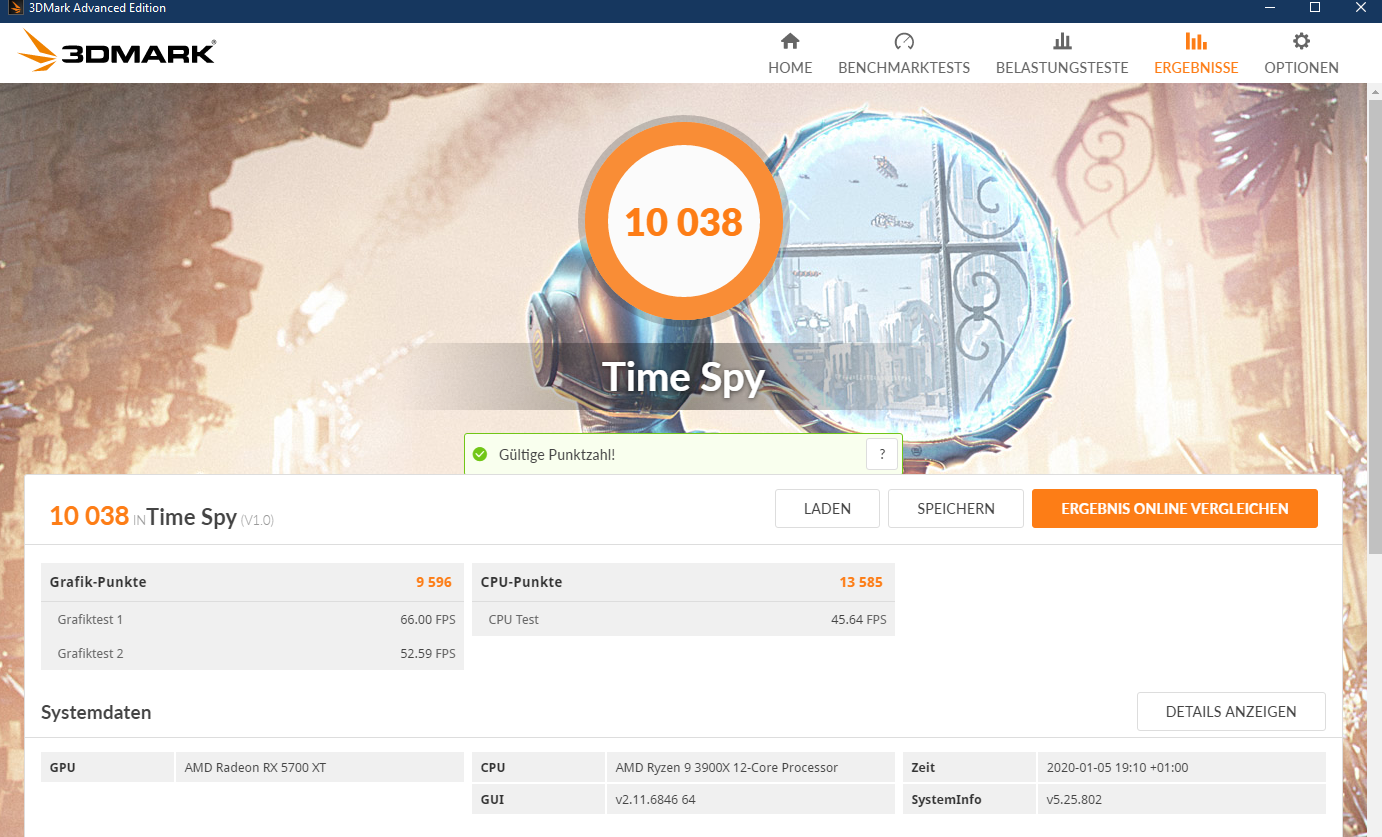Open the BELASTUNGSTESTE tab
The height and width of the screenshot is (837, 1382).
click(1062, 53)
